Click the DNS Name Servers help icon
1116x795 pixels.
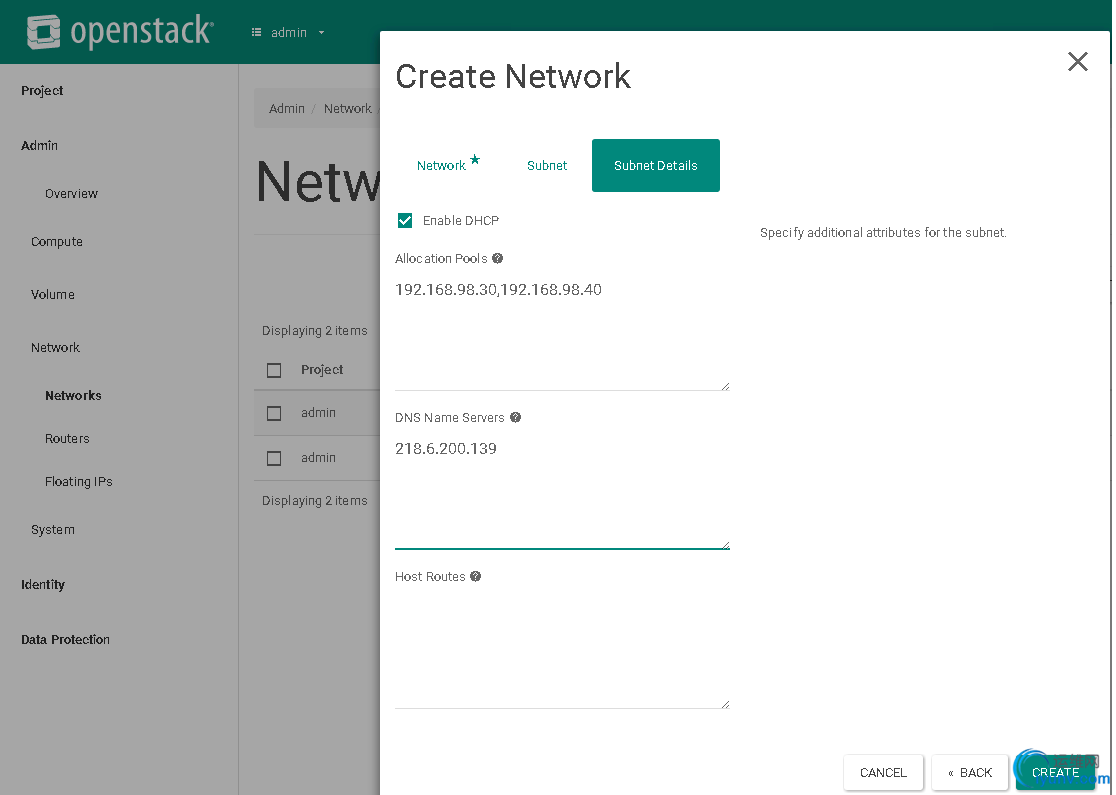(515, 417)
